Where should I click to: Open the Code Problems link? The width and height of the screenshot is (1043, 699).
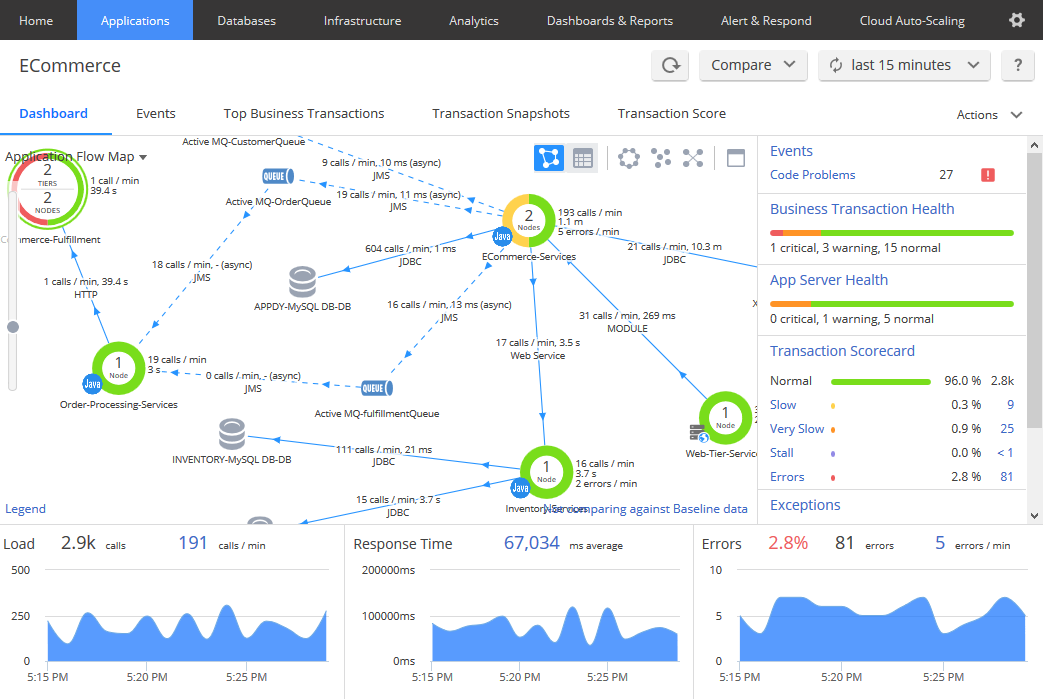(812, 175)
